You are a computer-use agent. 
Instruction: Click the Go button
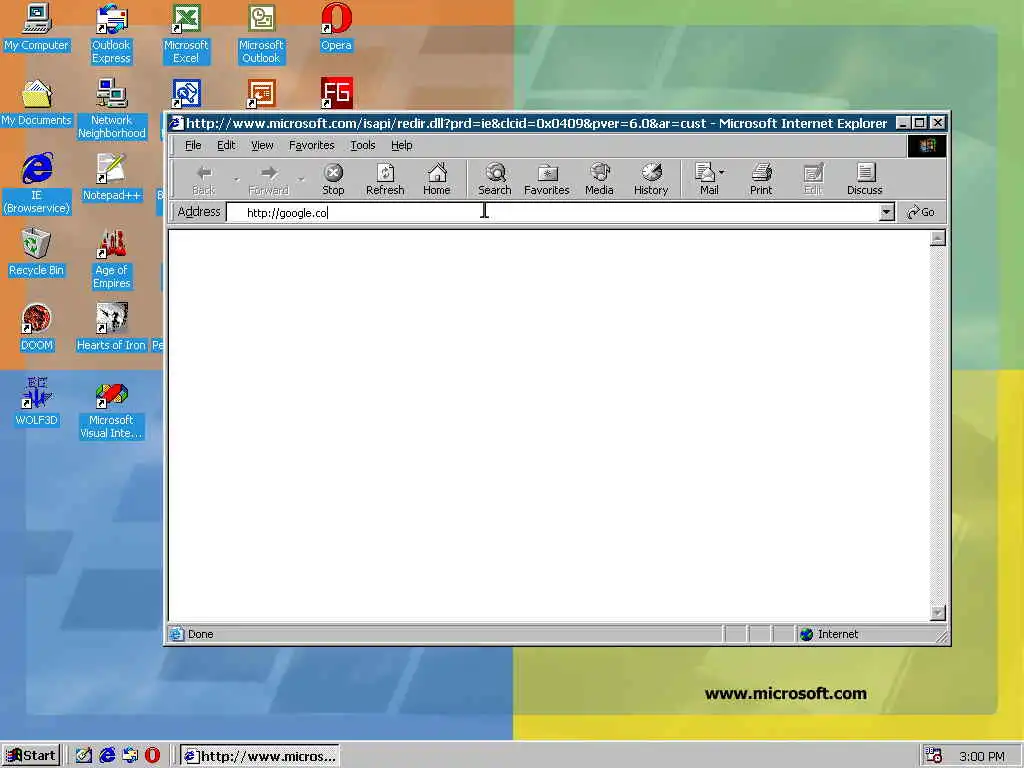click(x=921, y=212)
